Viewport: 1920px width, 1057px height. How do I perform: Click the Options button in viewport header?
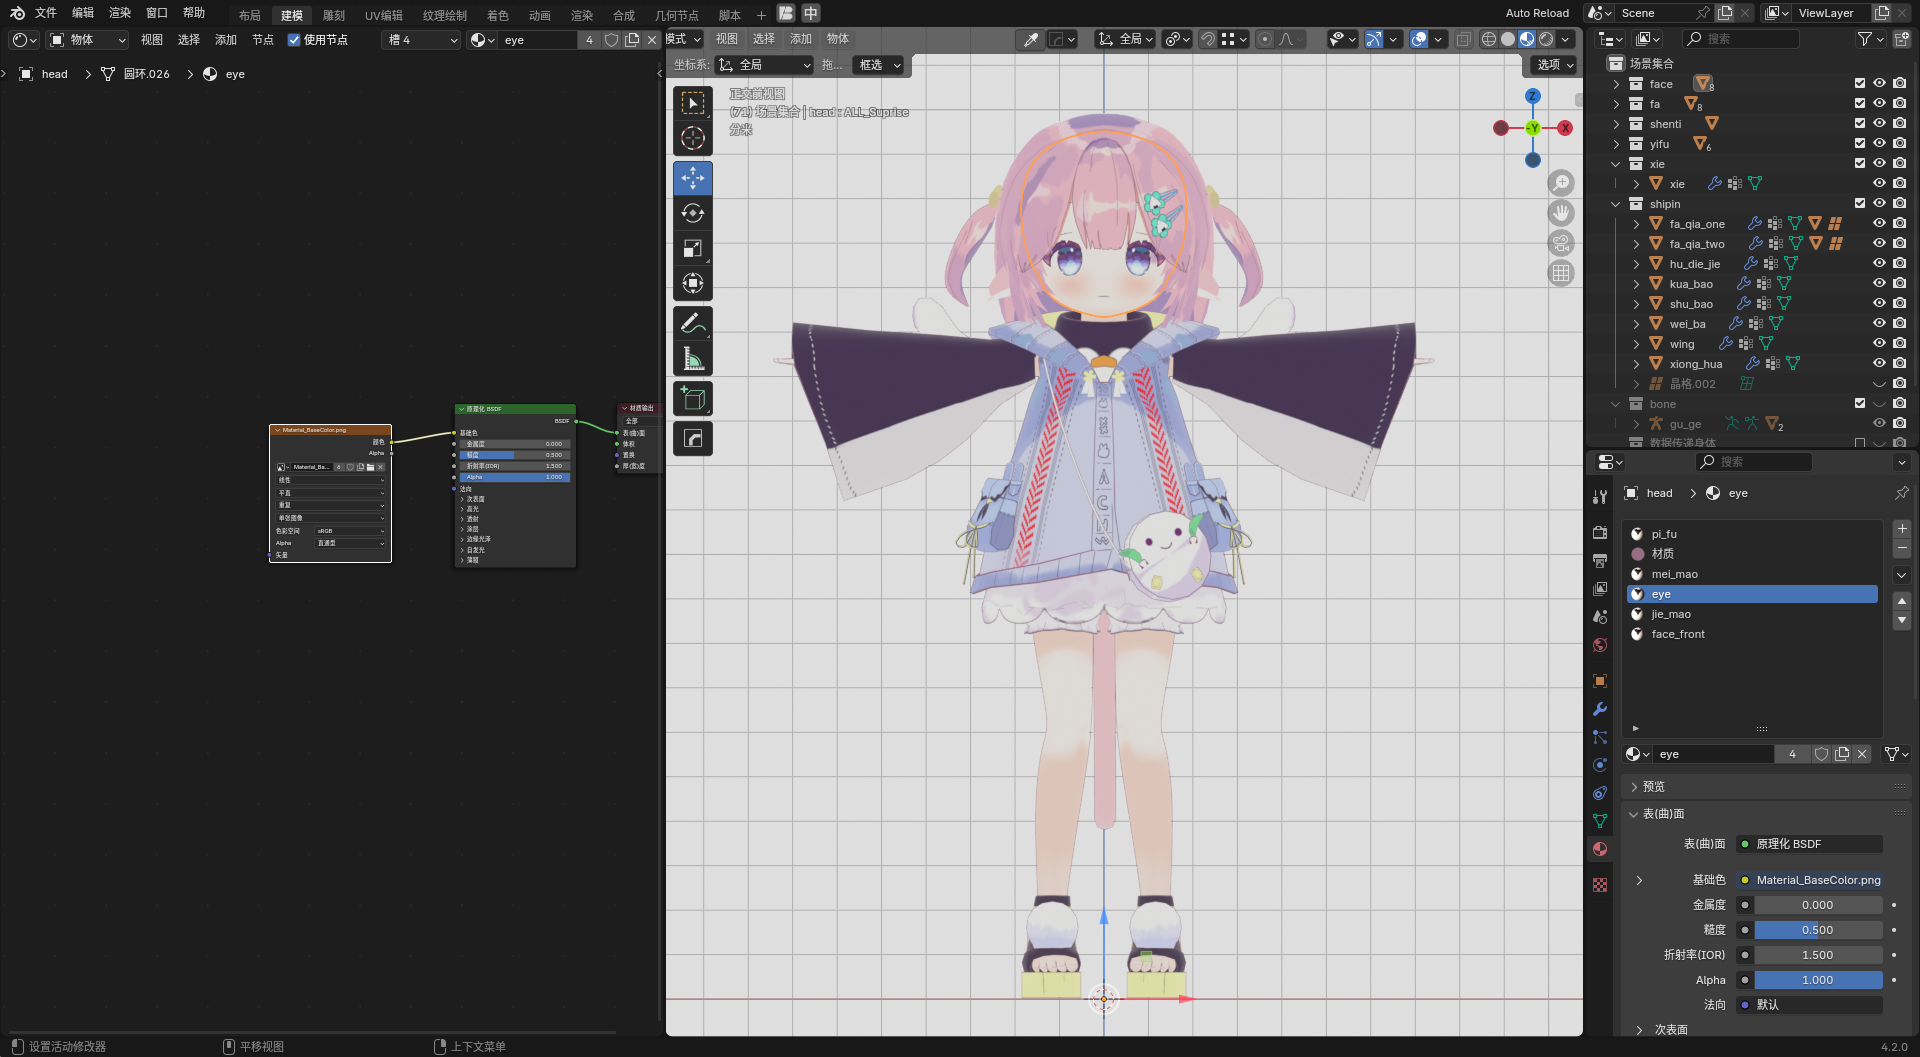coord(1553,65)
